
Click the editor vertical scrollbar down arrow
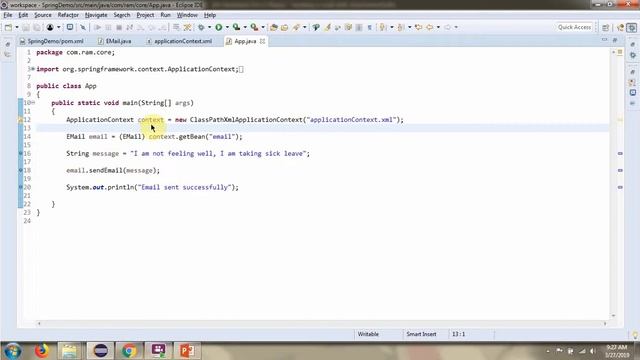click(x=613, y=316)
